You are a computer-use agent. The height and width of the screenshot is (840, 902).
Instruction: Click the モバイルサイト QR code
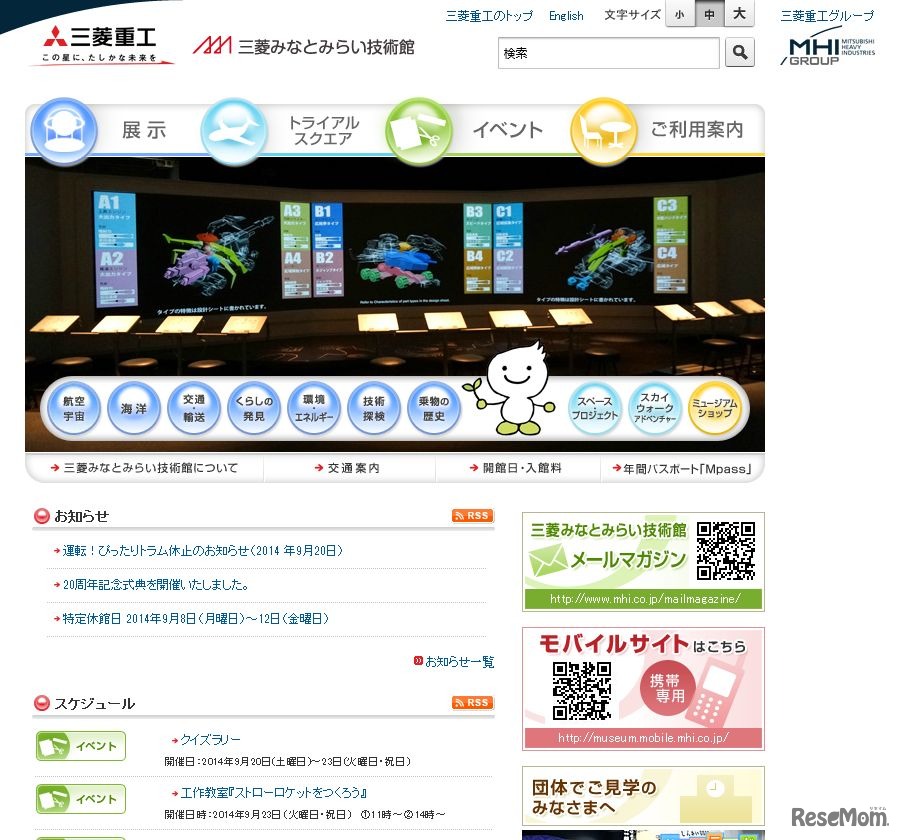(x=582, y=690)
